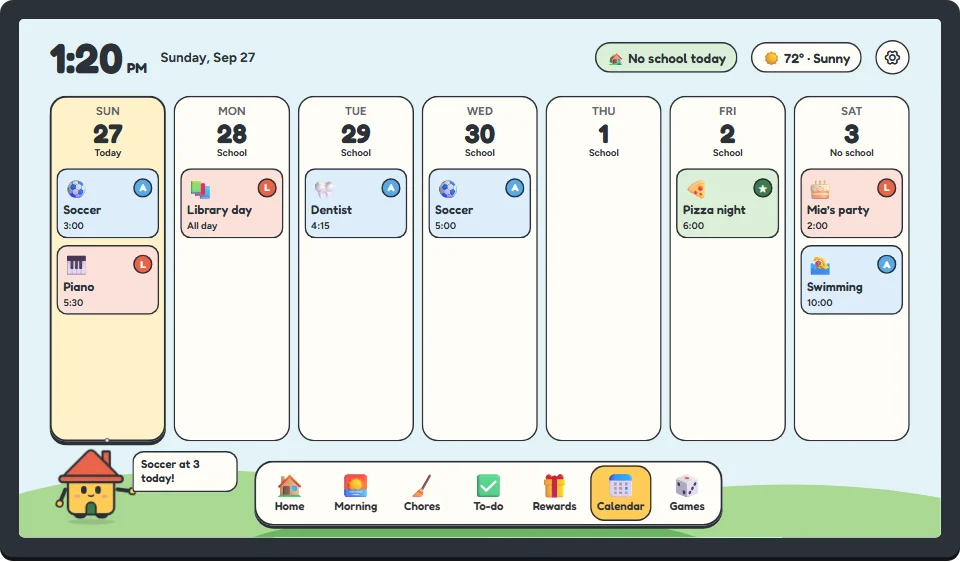Select the Calendar tab
This screenshot has height=562, width=960.
(x=620, y=493)
